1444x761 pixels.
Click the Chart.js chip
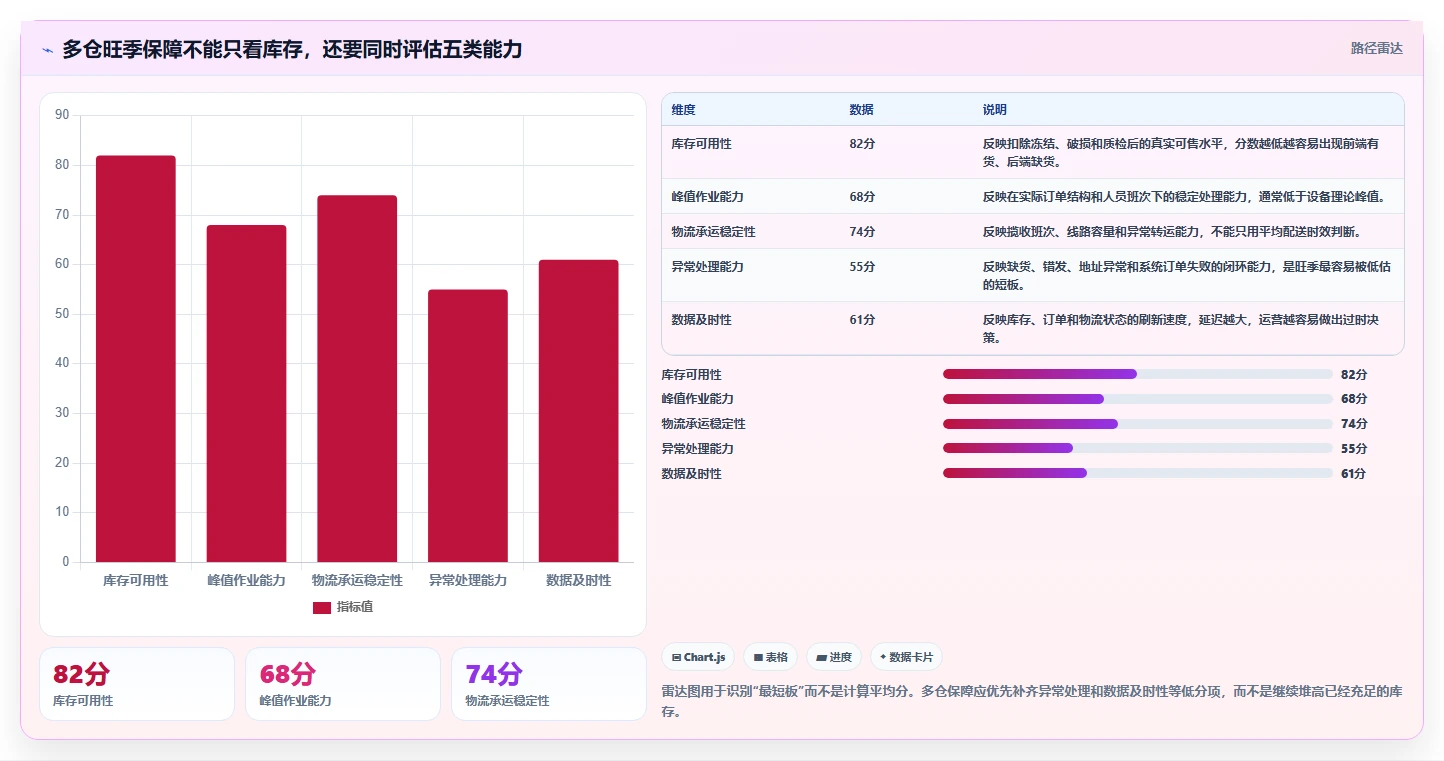click(699, 657)
